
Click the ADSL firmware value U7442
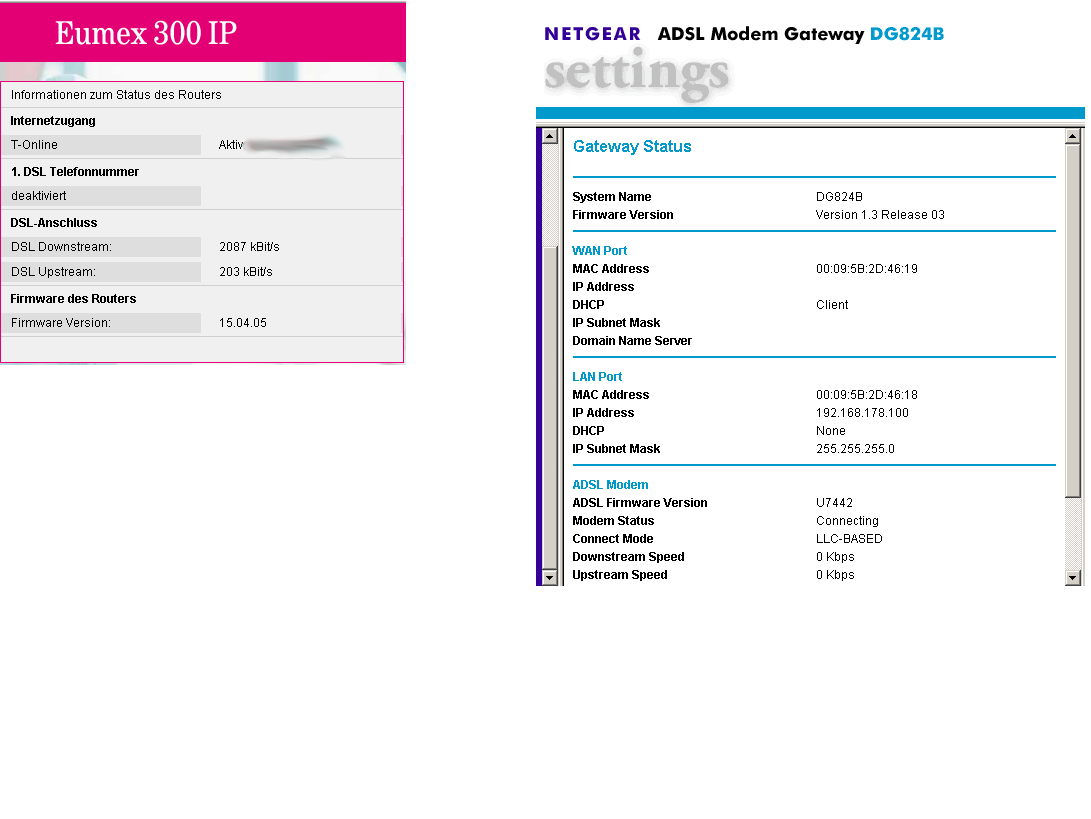coord(834,502)
